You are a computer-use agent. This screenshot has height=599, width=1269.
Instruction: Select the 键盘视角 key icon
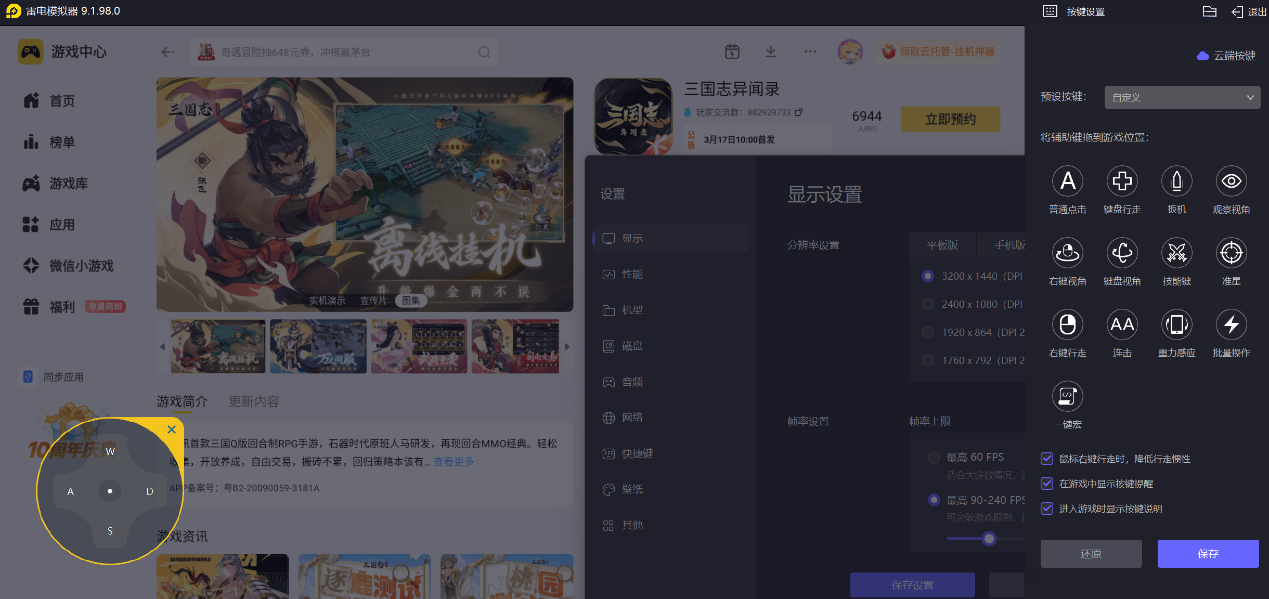1122,253
